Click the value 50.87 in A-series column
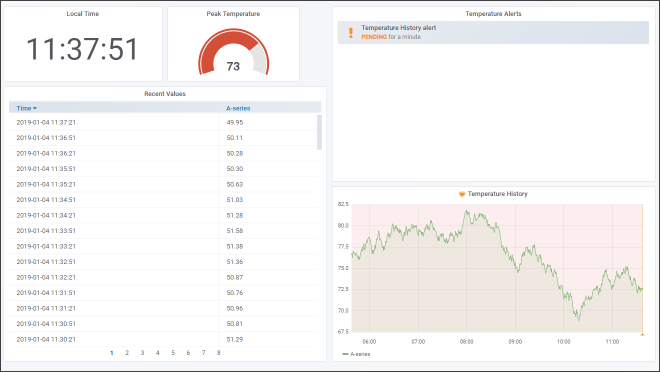The image size is (660, 372). [235, 277]
